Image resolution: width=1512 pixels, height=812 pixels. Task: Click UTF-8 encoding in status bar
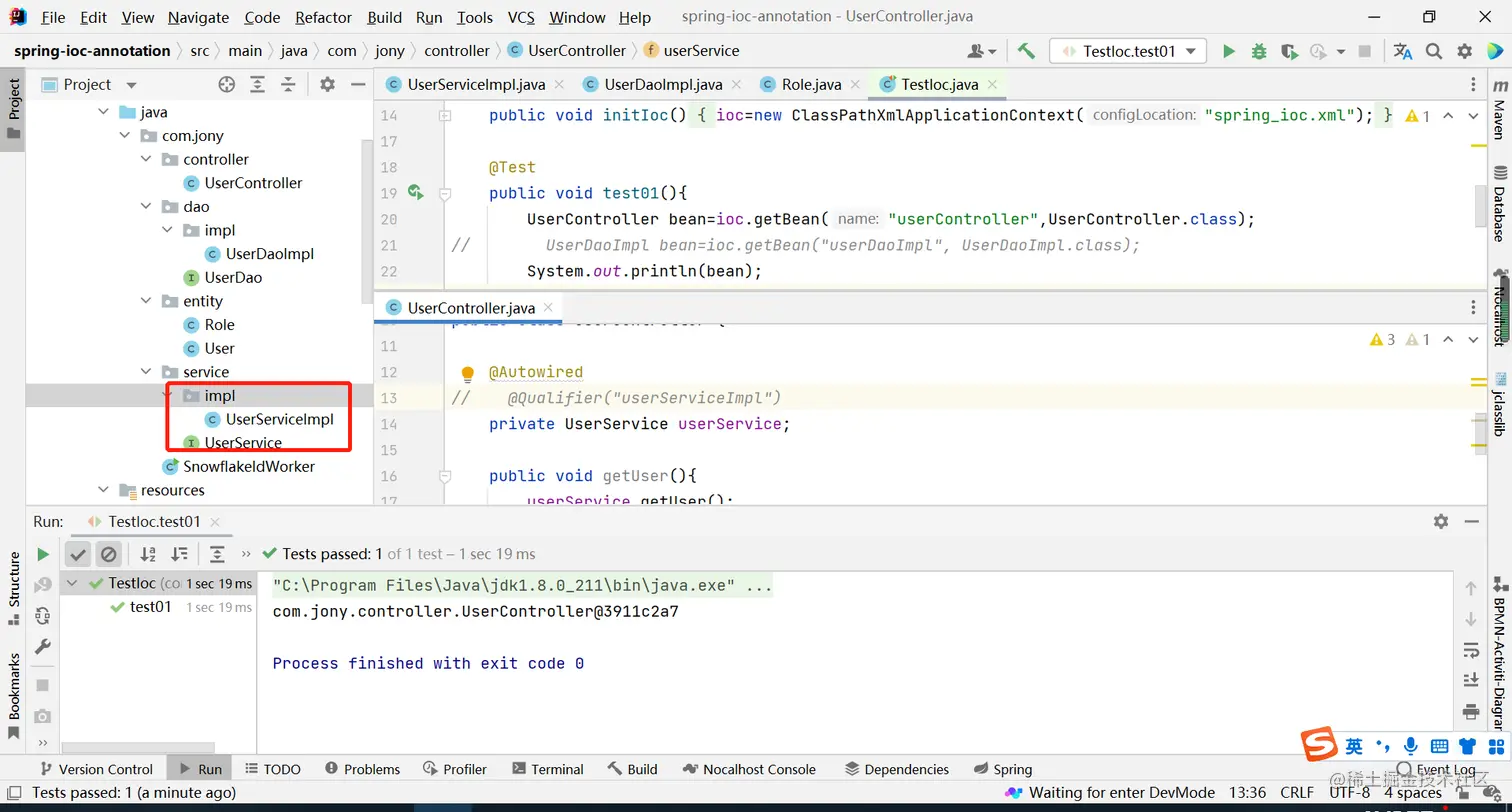(1349, 793)
